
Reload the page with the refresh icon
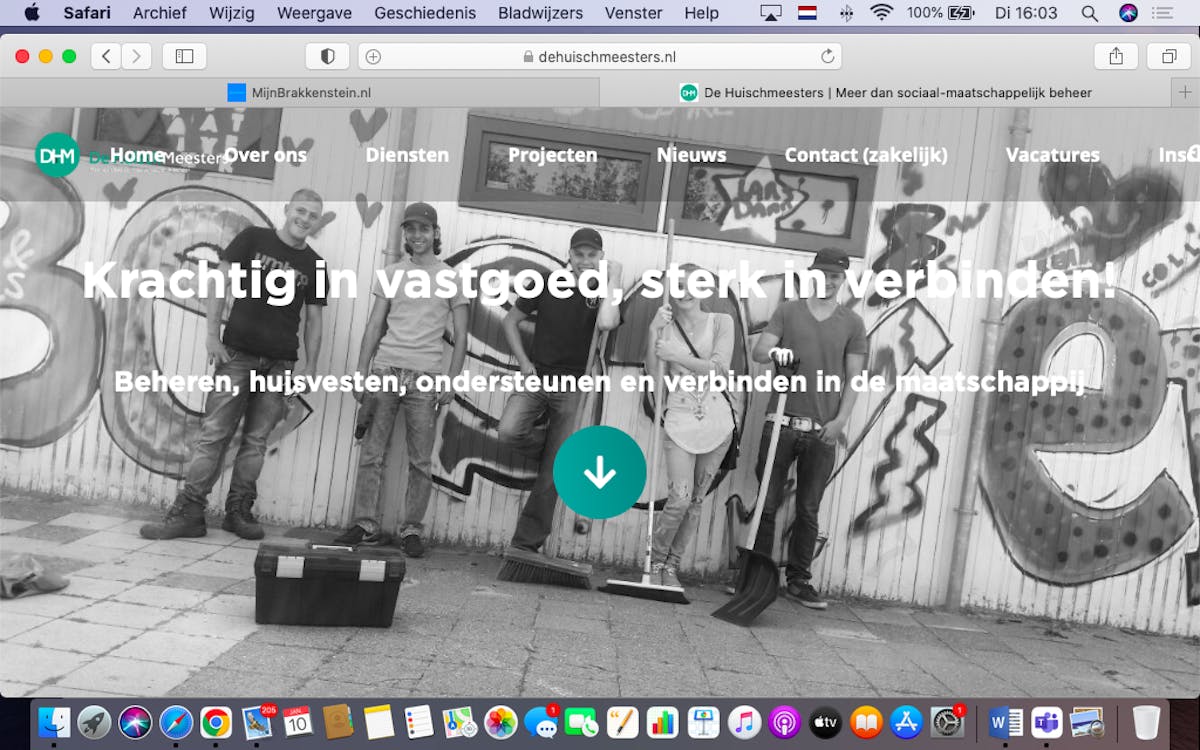(x=827, y=56)
